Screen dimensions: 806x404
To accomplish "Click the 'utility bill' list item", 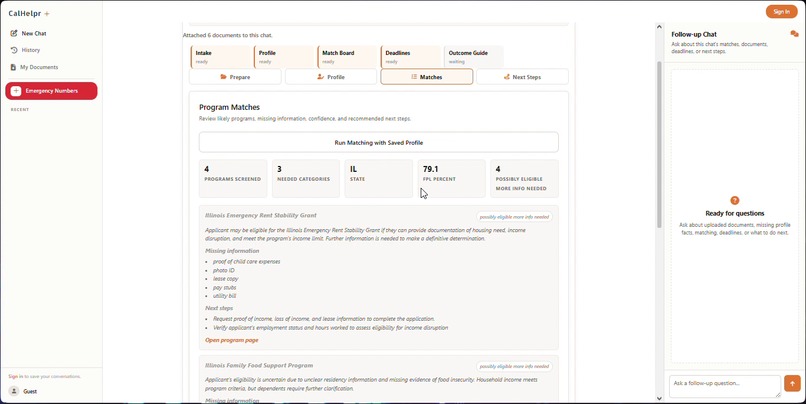I will click(x=225, y=296).
